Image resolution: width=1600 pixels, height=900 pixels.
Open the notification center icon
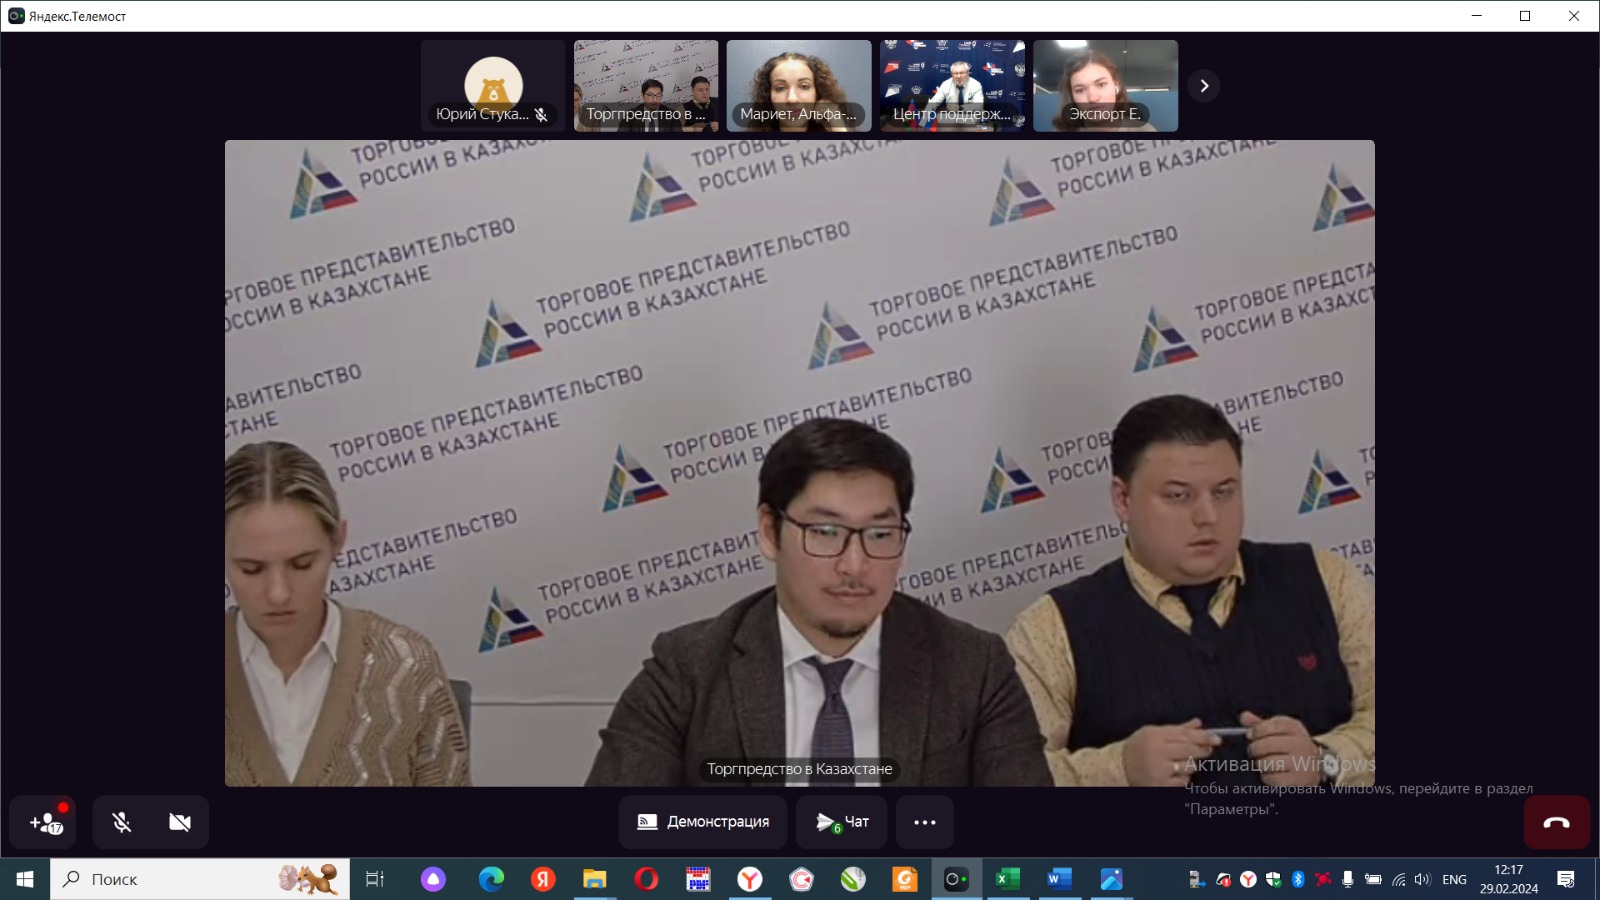tap(1566, 879)
